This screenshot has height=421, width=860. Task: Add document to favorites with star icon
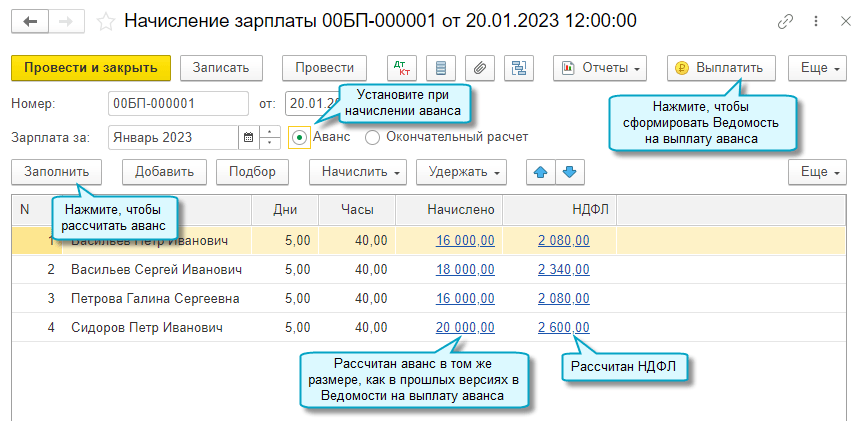106,21
